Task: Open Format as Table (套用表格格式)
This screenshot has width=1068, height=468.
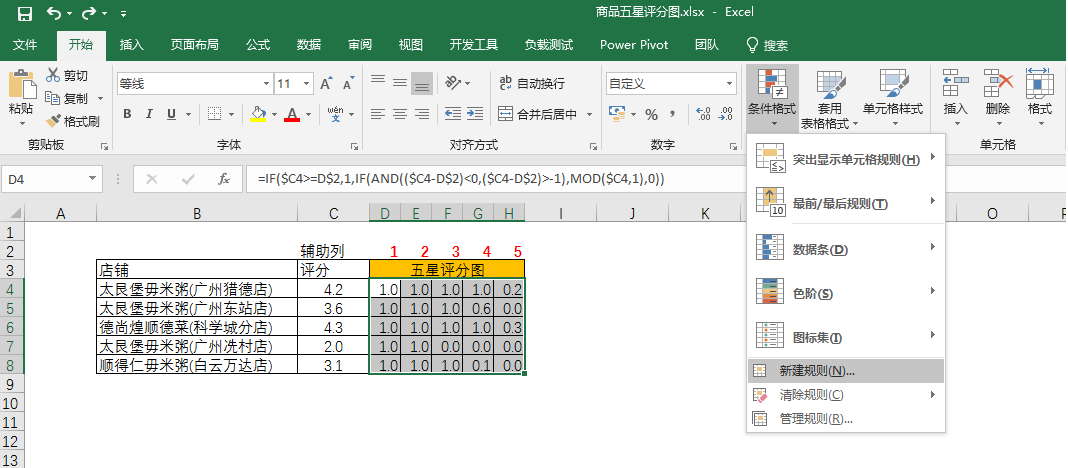Action: click(830, 99)
